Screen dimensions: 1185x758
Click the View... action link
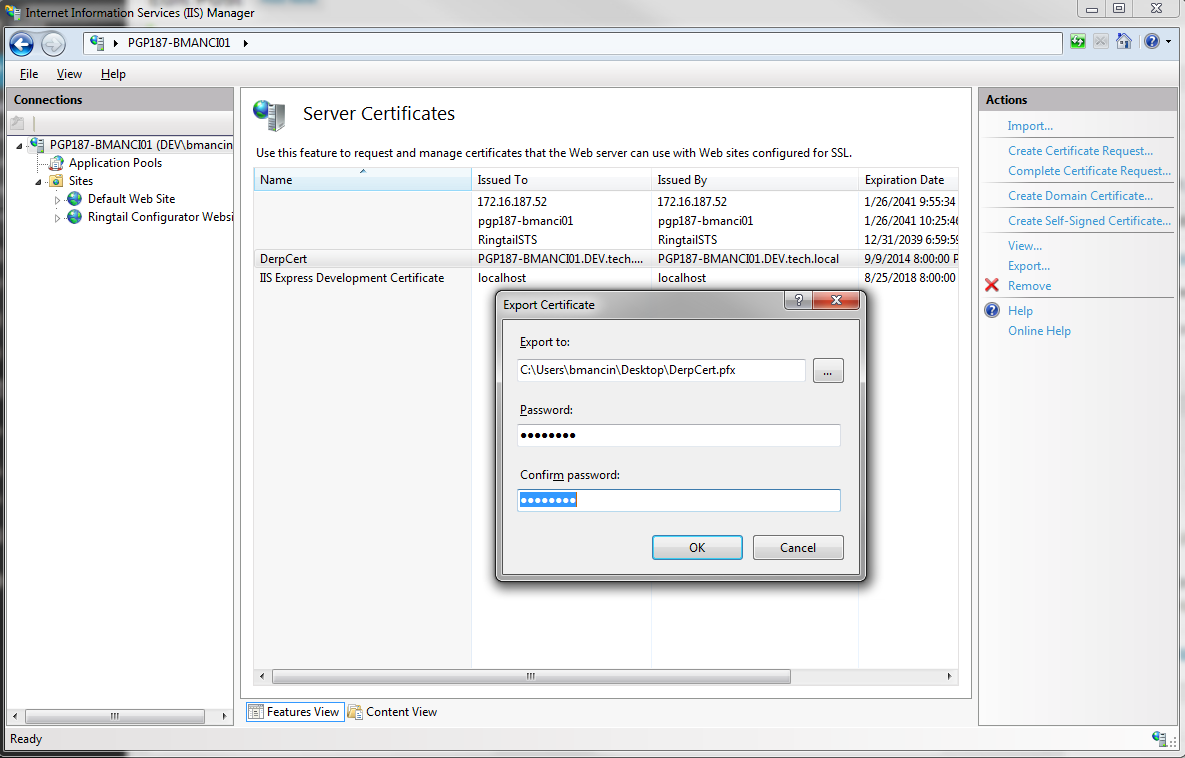(1025, 246)
